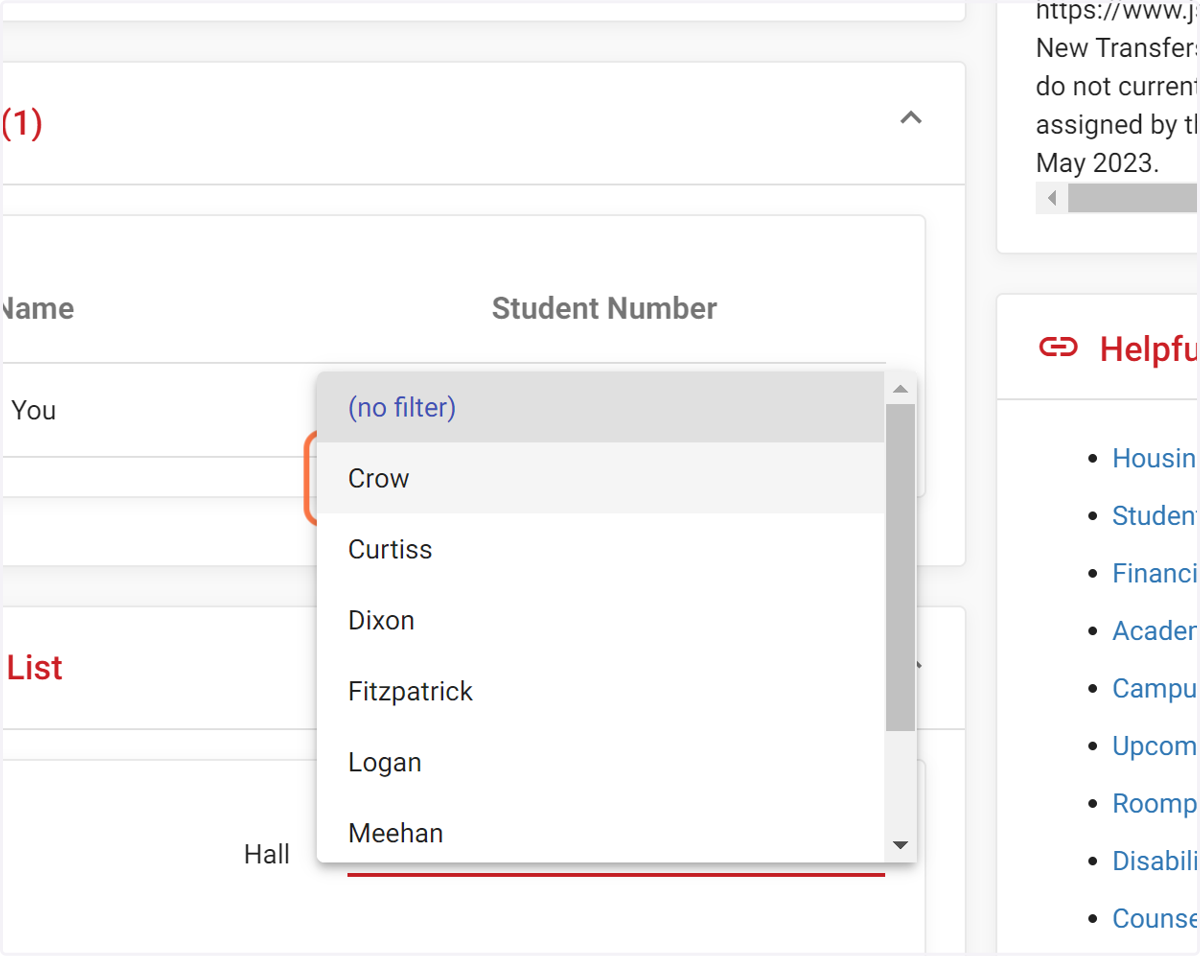Open the Campus link

click(x=1155, y=688)
